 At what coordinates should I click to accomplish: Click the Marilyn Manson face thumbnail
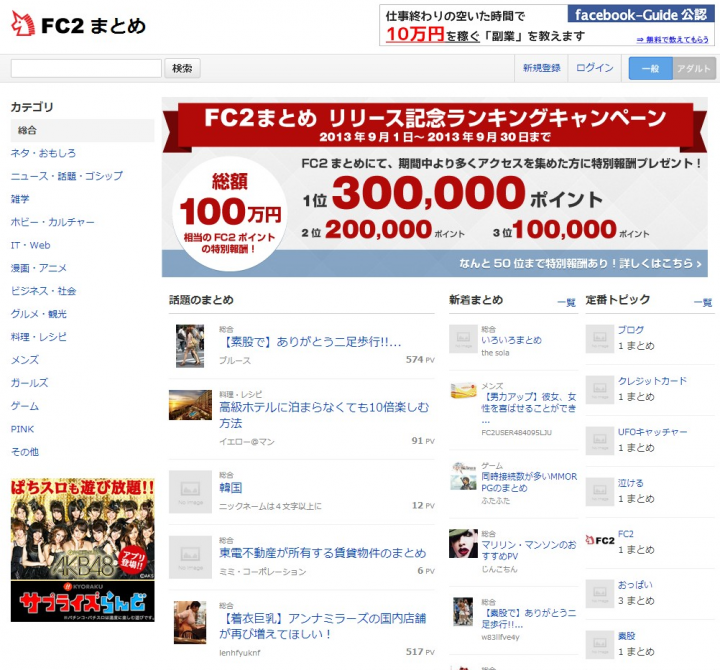pos(463,543)
